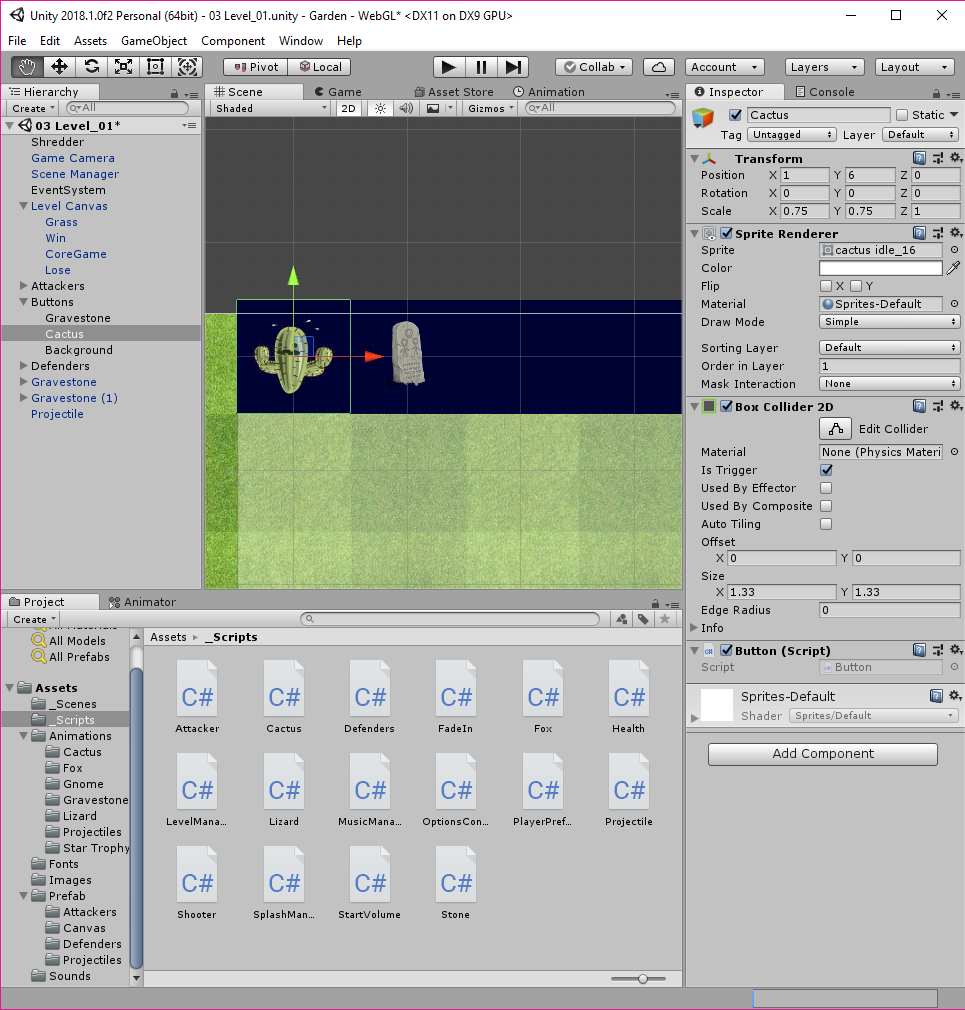
Task: Select the Move tool
Action: tap(59, 67)
